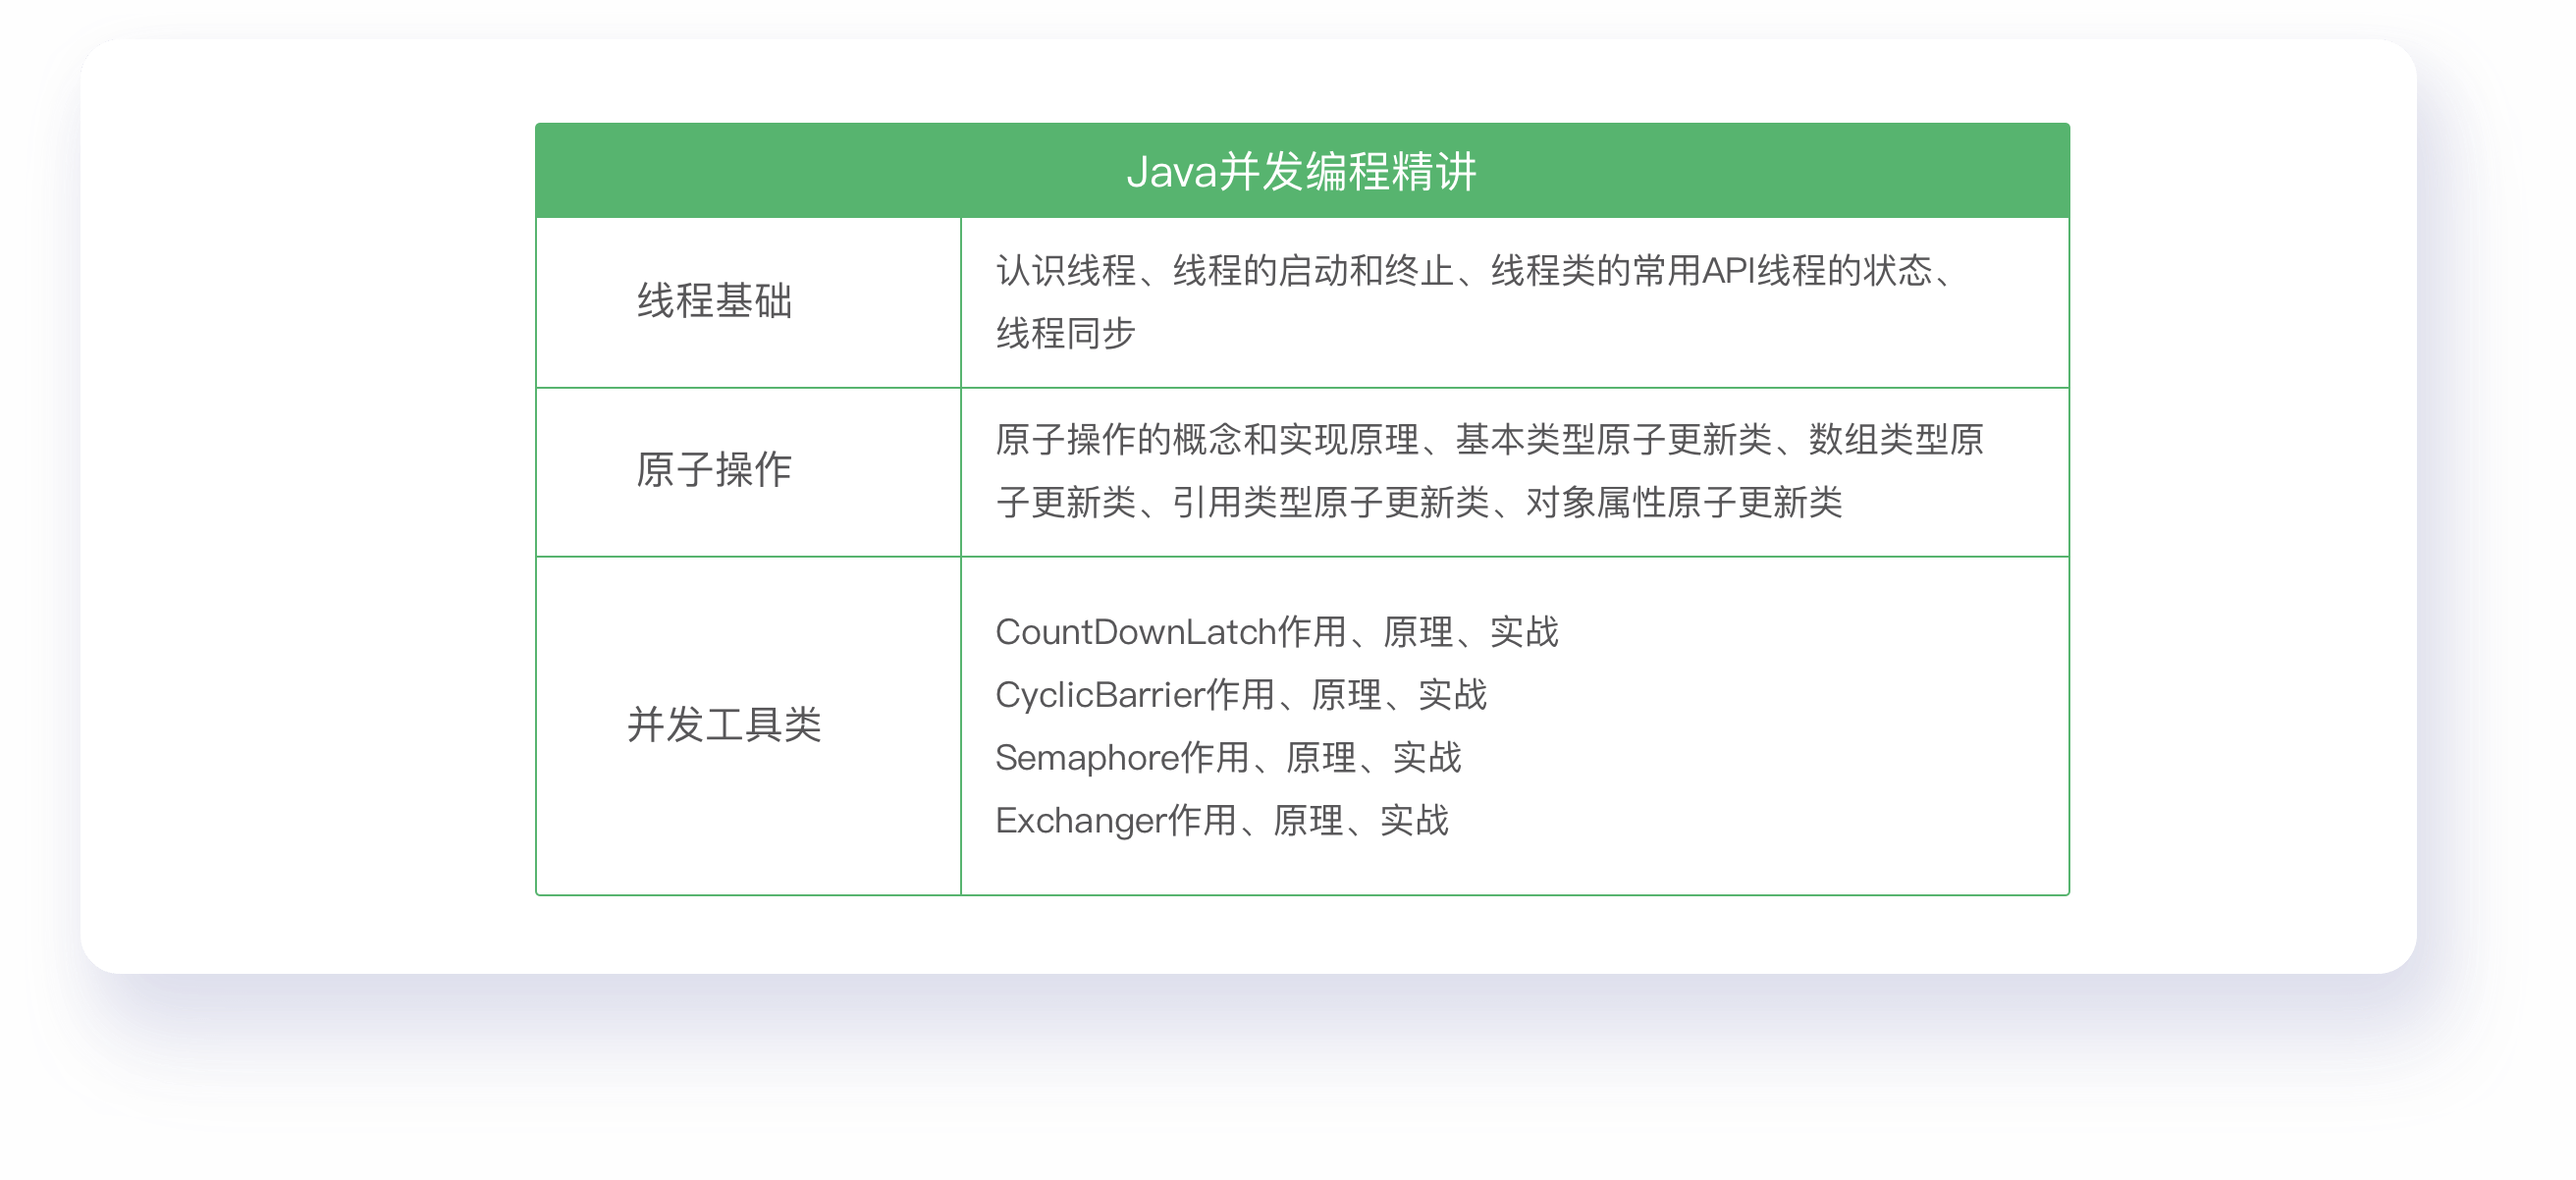Click the 'CyclicBarrier作用、原理、实战' line

pyautogui.click(x=1241, y=695)
